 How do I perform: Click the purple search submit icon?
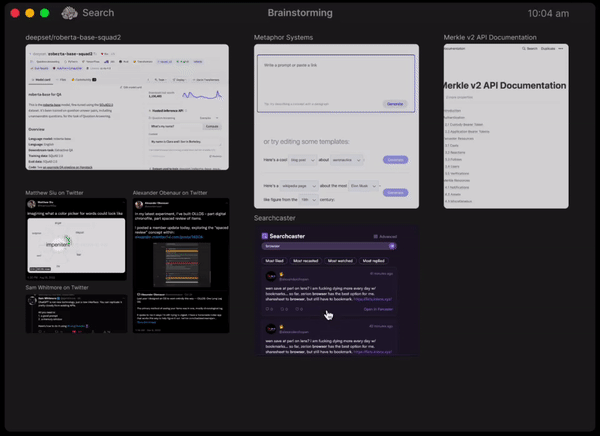(392, 246)
